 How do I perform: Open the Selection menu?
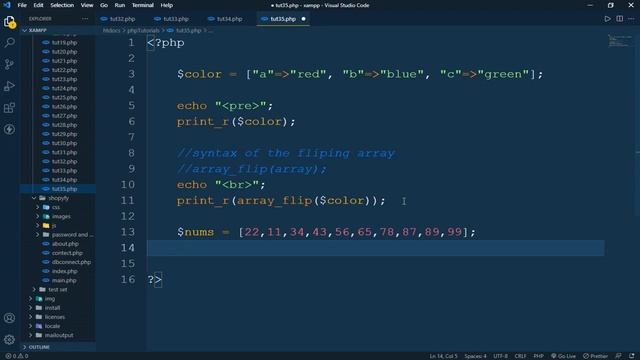[62, 5]
